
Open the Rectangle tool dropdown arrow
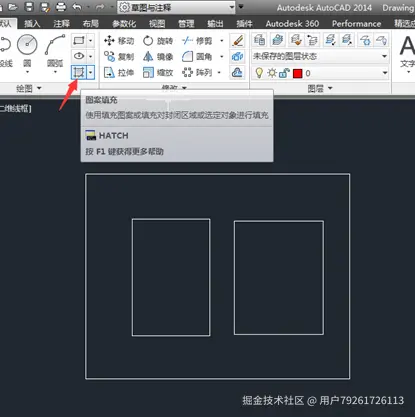coord(91,41)
